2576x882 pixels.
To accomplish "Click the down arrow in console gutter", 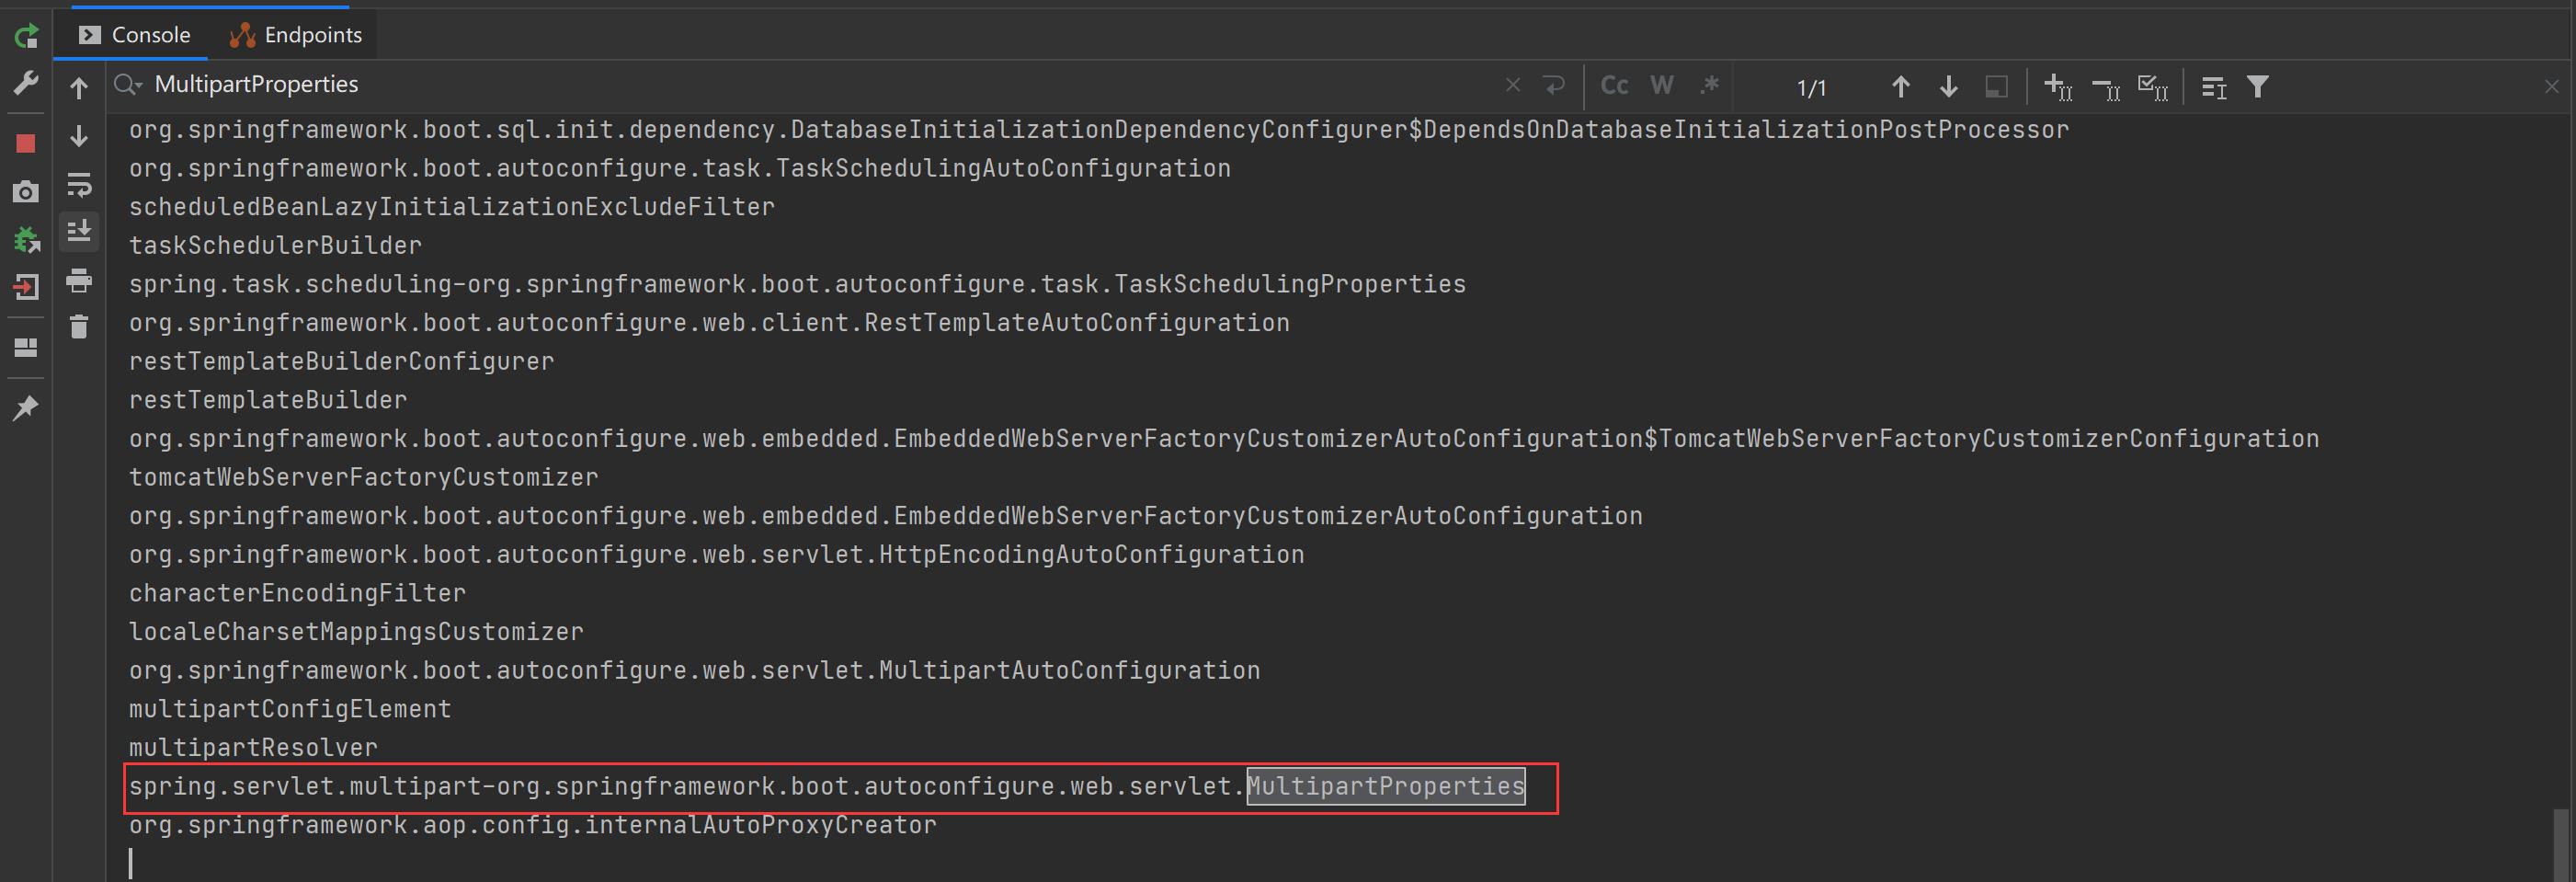I will click(x=79, y=136).
